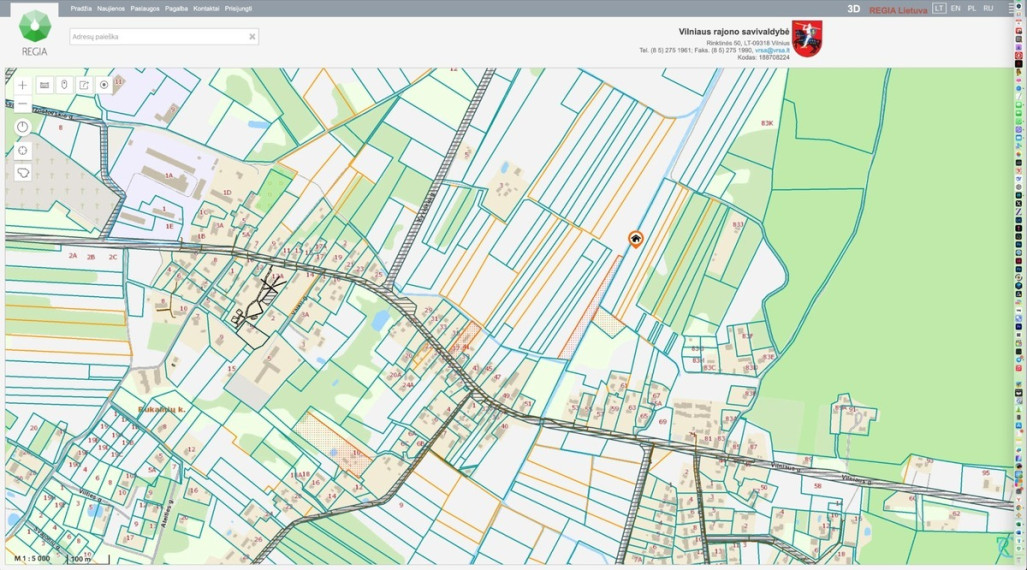The image size is (1027, 570).
Task: Show full Lithuania map outline view
Action: pos(22,173)
